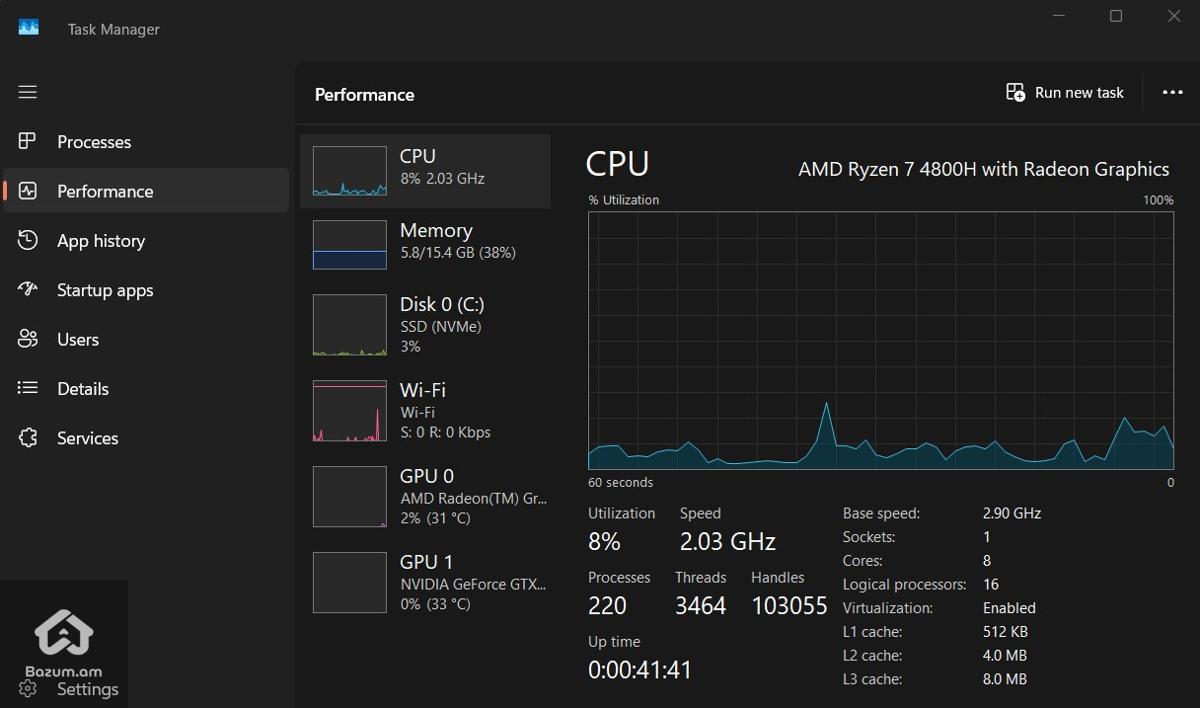This screenshot has width=1200, height=708.
Task: Click the Task Manager app icon in title bar
Action: click(28, 27)
